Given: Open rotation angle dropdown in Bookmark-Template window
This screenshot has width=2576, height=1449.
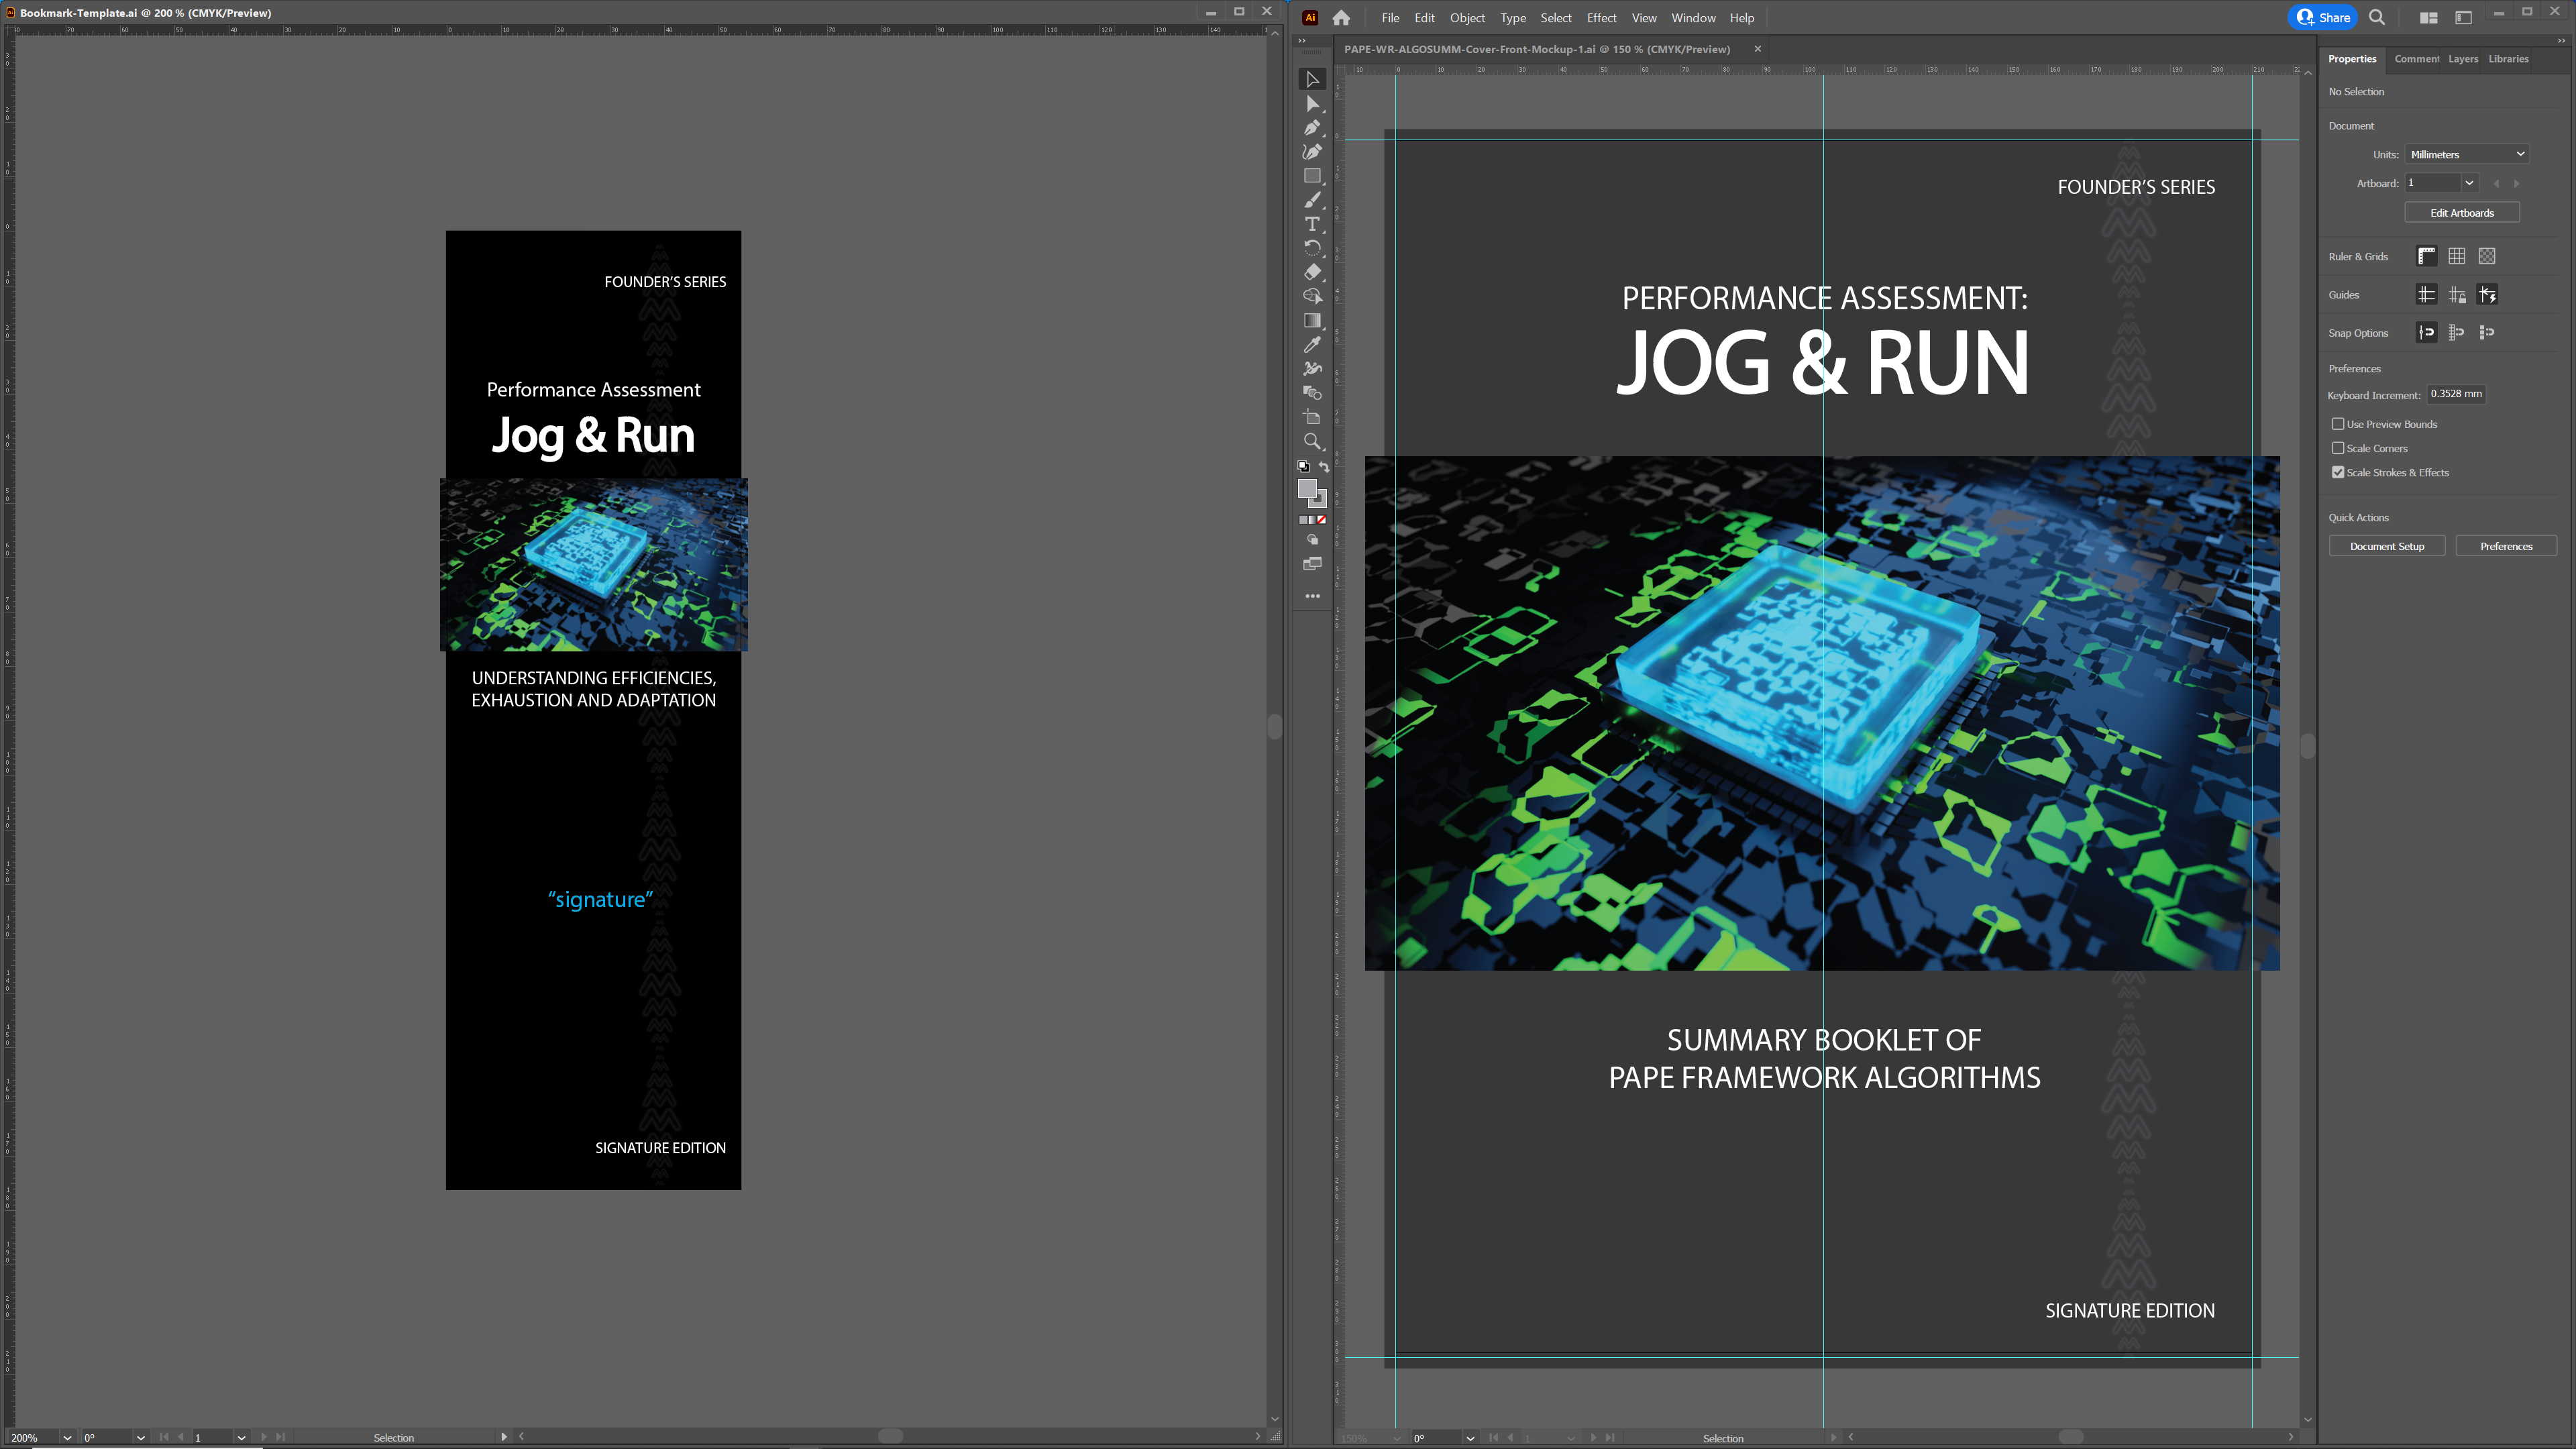Looking at the screenshot, I should 140,1437.
